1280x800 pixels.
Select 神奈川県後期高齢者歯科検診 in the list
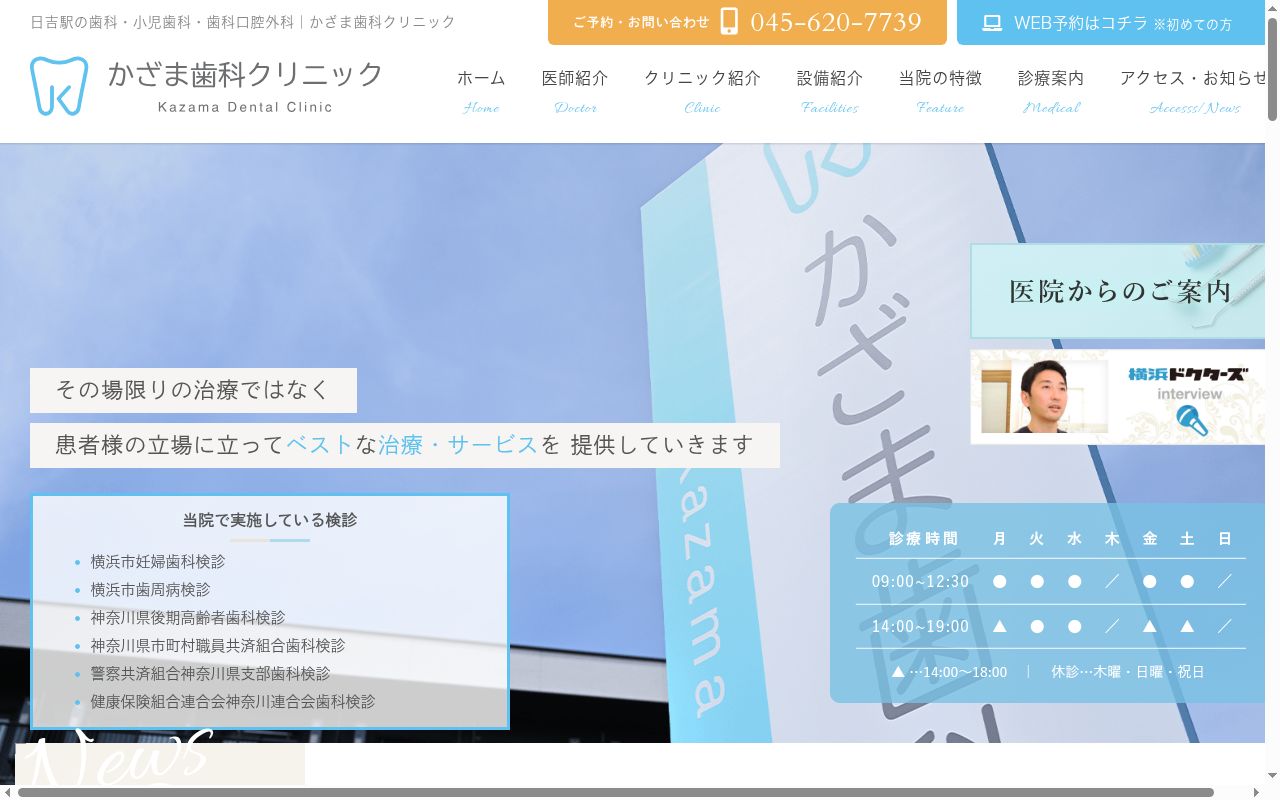pyautogui.click(x=188, y=618)
